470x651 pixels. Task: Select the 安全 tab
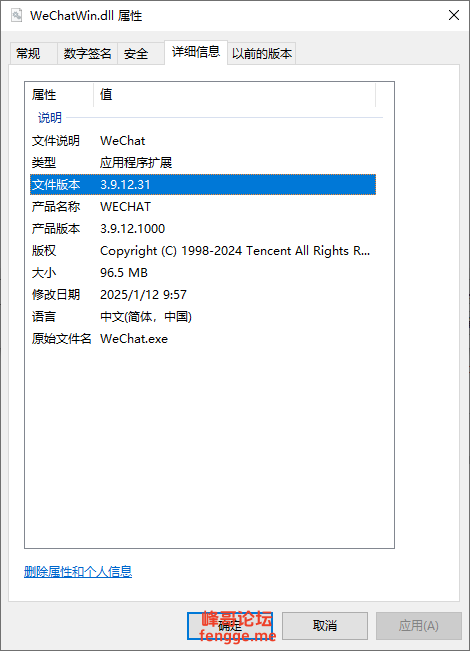pos(140,54)
